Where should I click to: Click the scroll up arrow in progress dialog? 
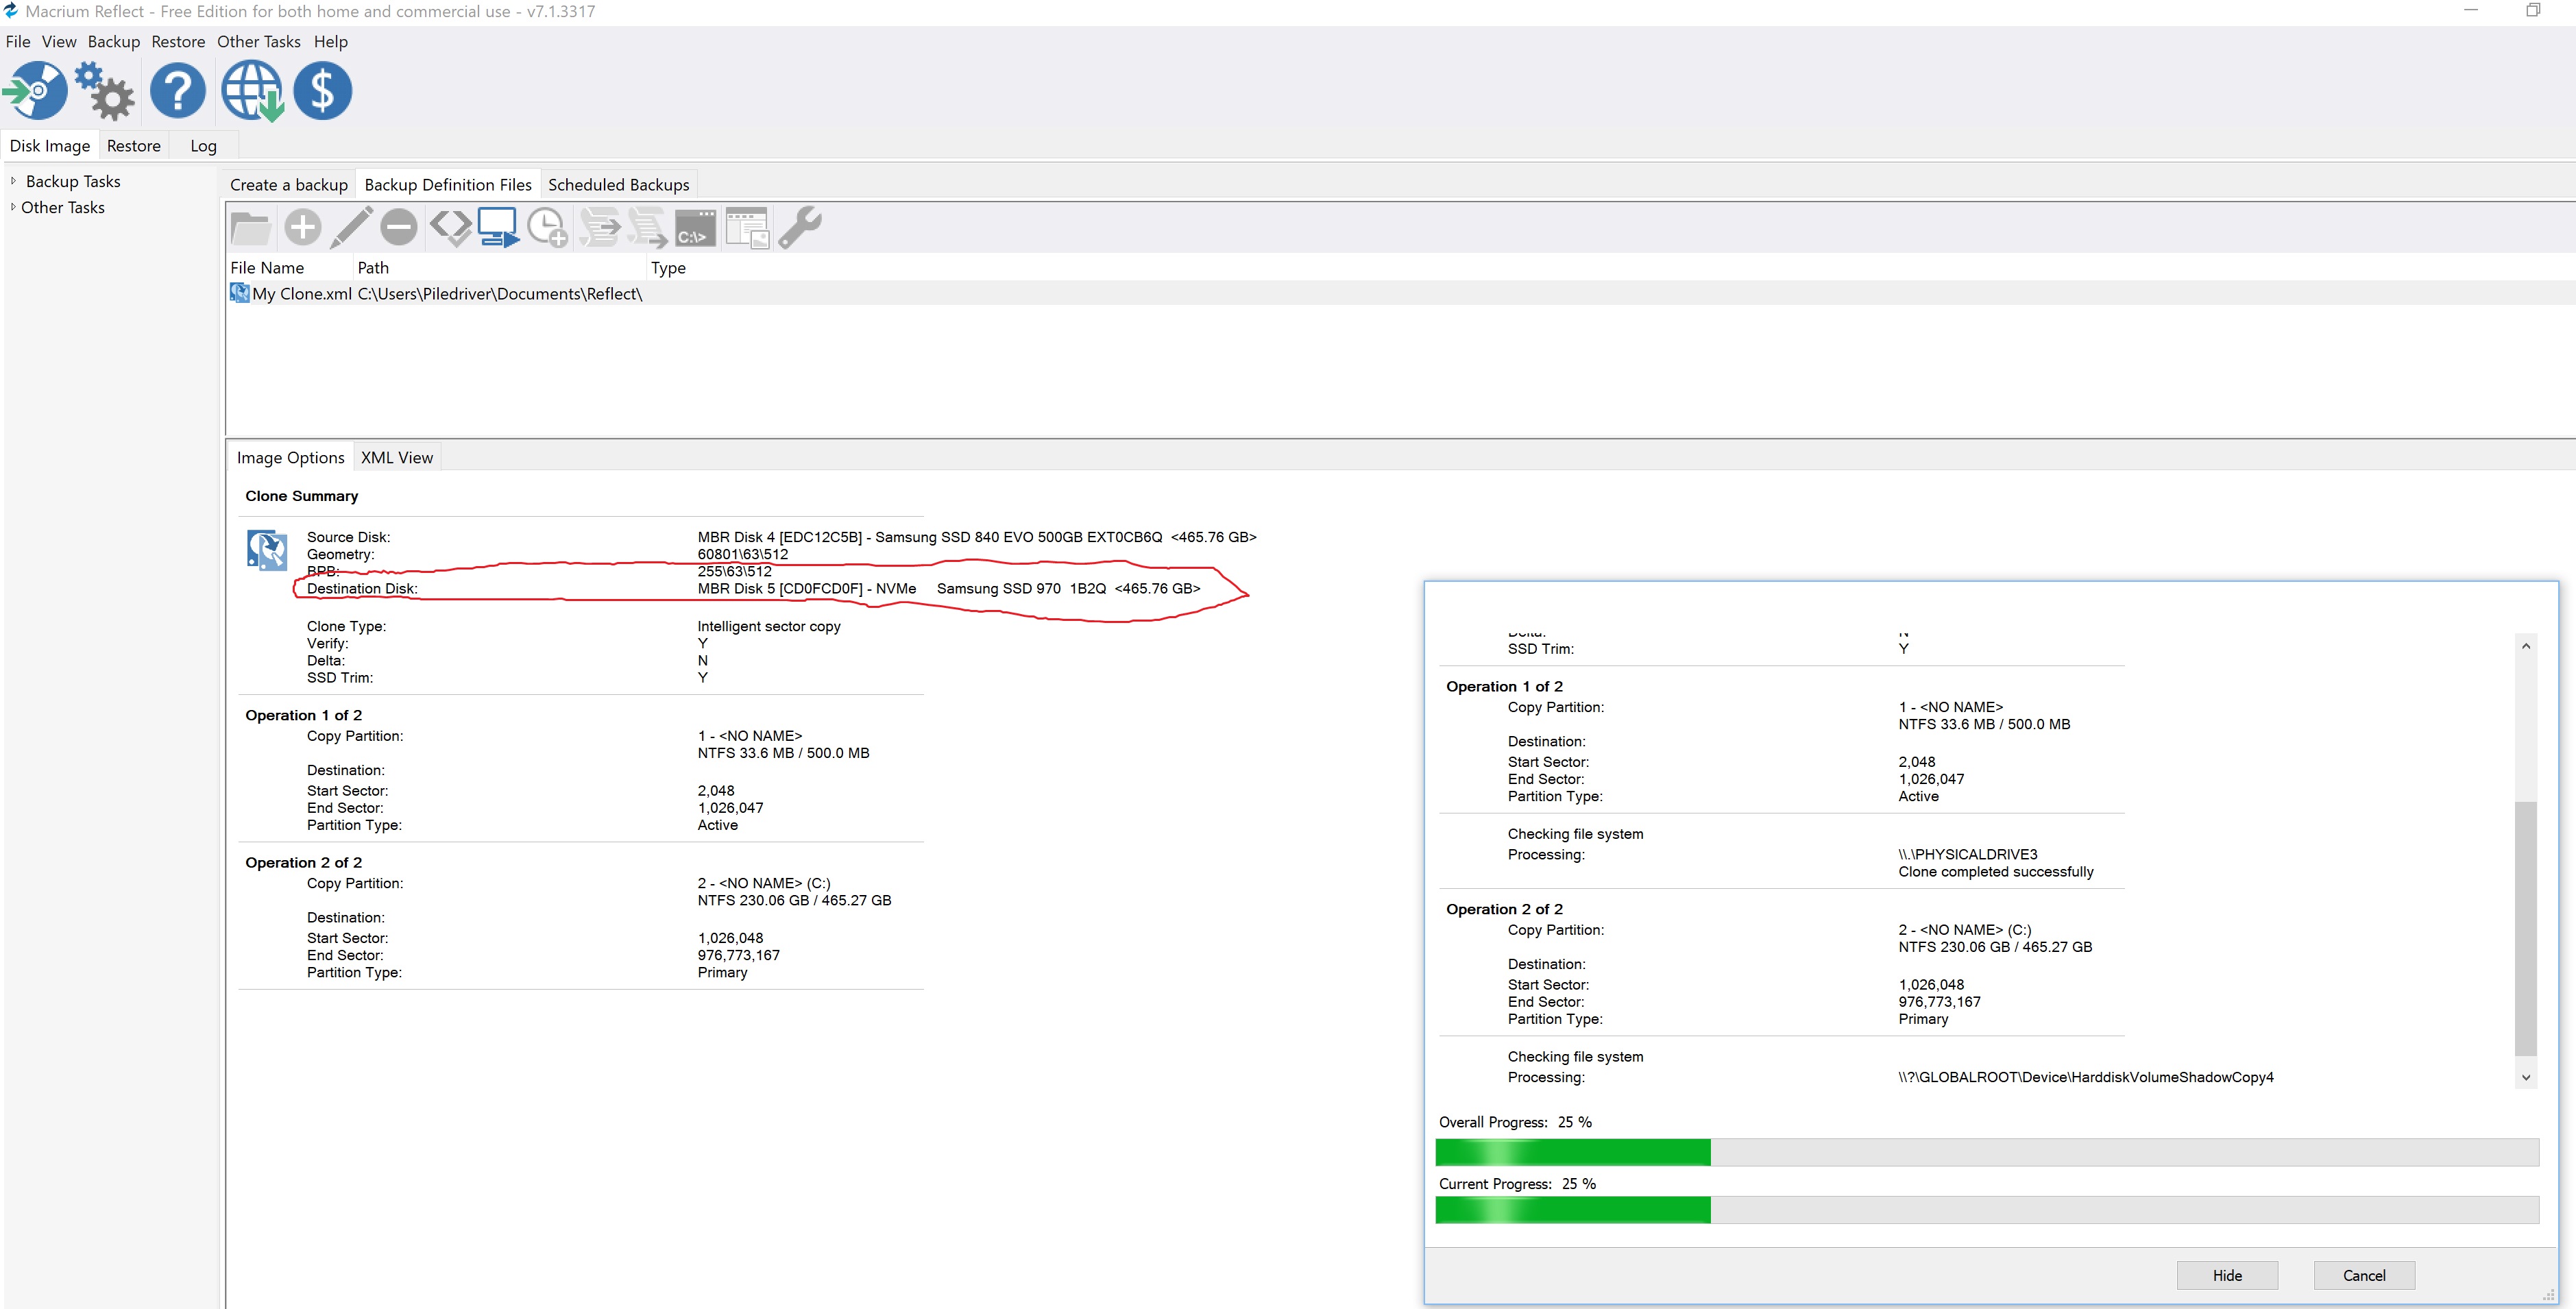(2526, 646)
